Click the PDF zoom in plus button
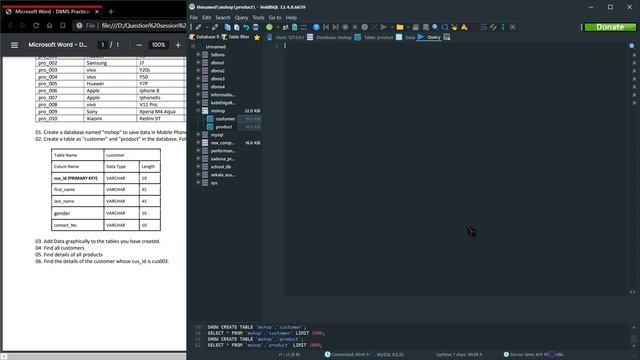Viewport: 640px width, 360px height. [178, 45]
